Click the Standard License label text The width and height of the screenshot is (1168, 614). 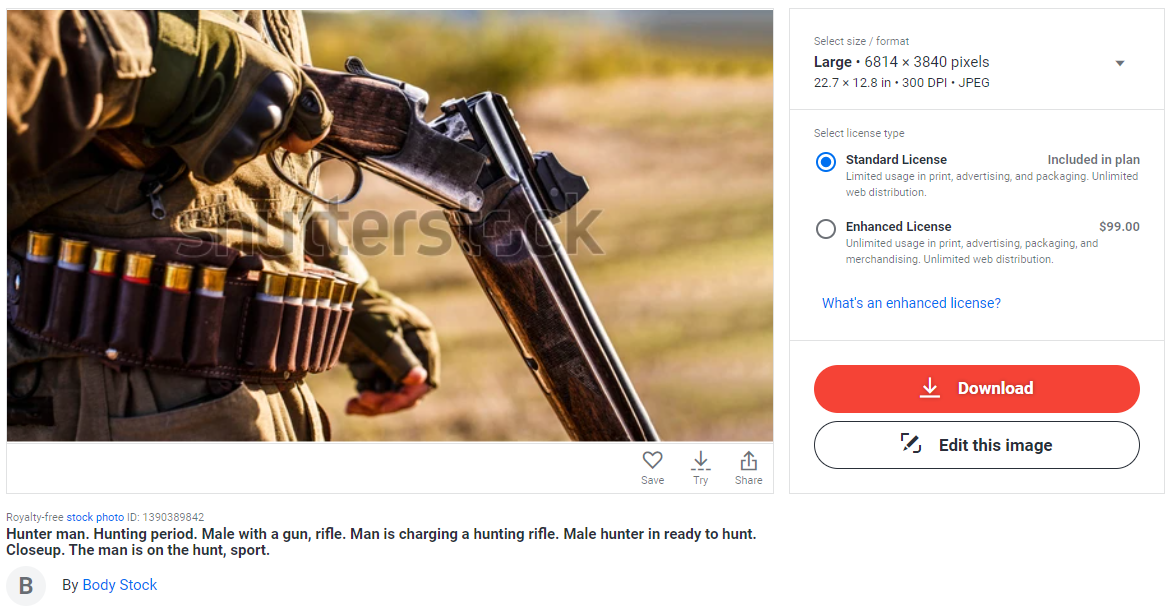tap(896, 159)
